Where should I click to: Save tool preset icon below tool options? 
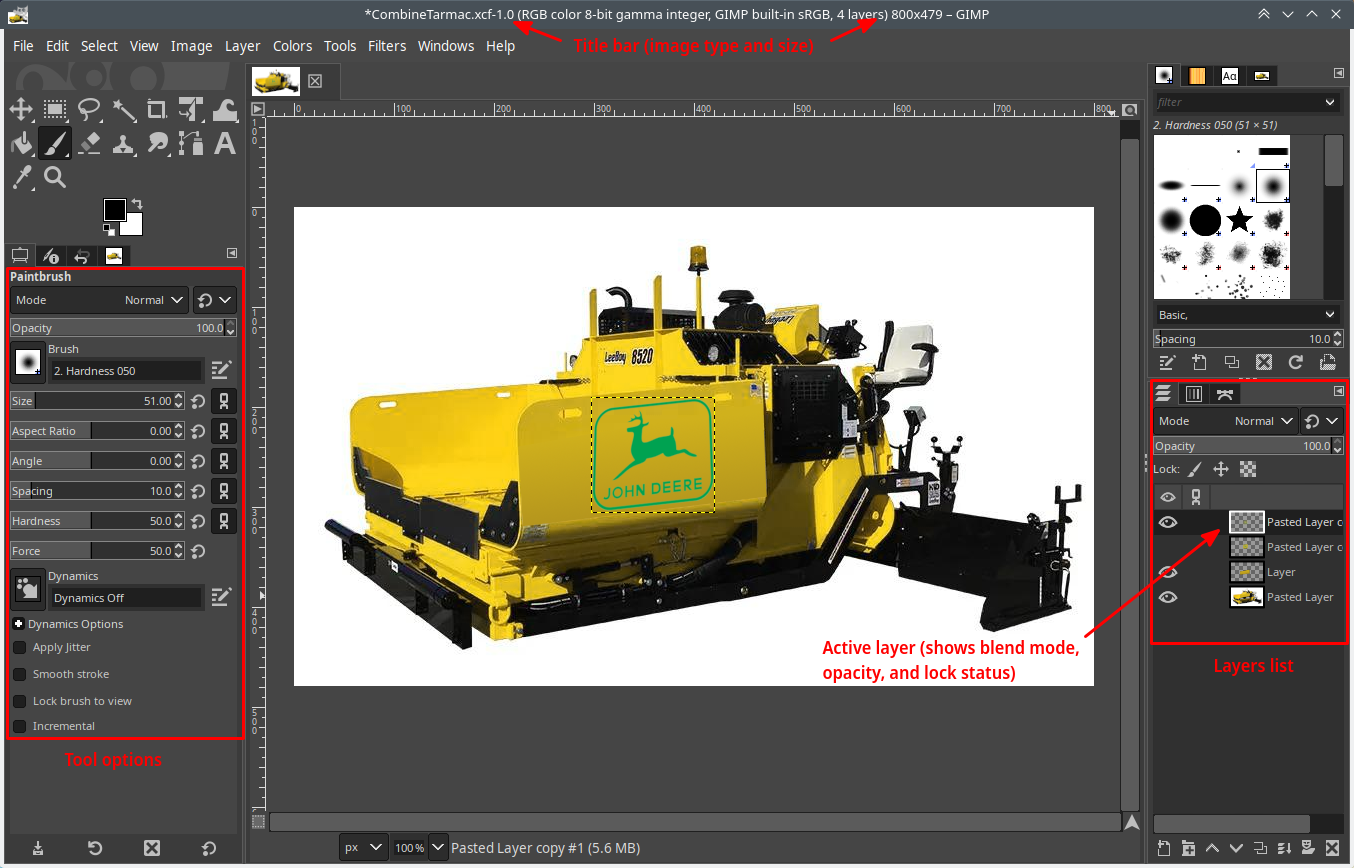point(38,848)
